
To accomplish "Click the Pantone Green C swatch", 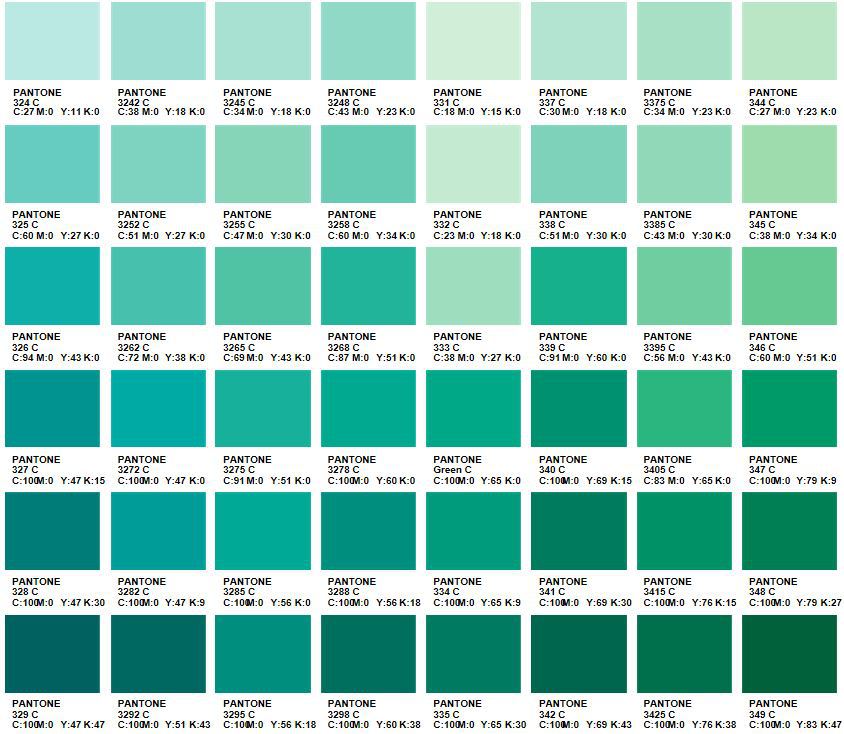I will 473,408.
